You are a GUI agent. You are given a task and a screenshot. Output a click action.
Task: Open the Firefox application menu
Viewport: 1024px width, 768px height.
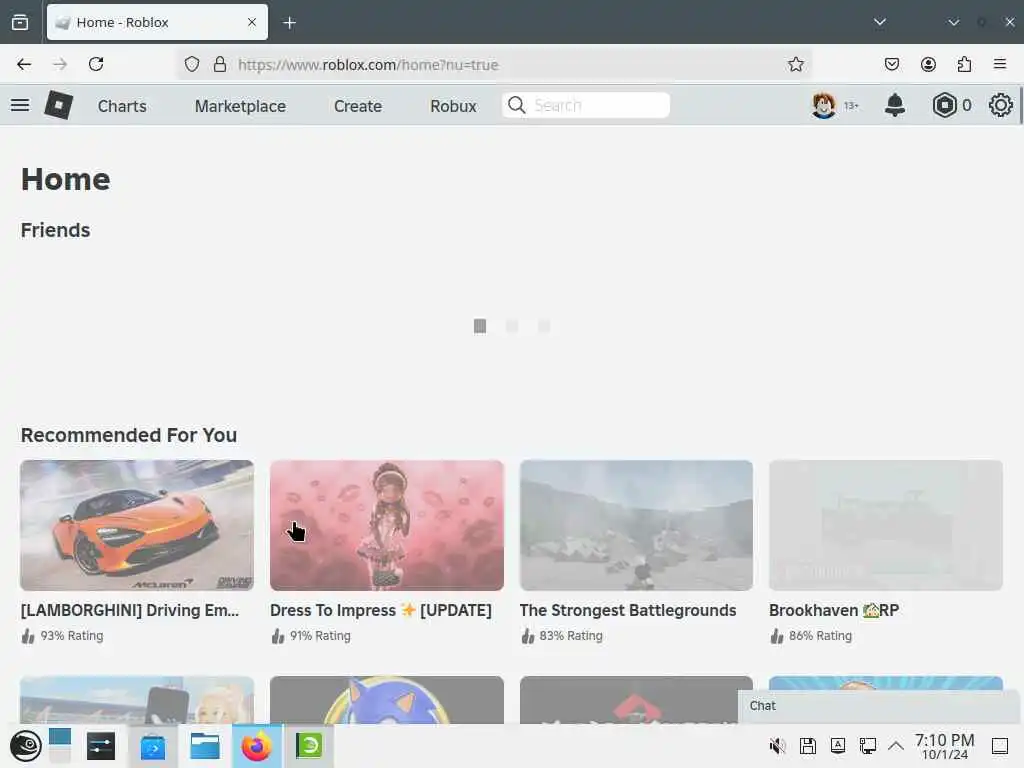[1000, 64]
